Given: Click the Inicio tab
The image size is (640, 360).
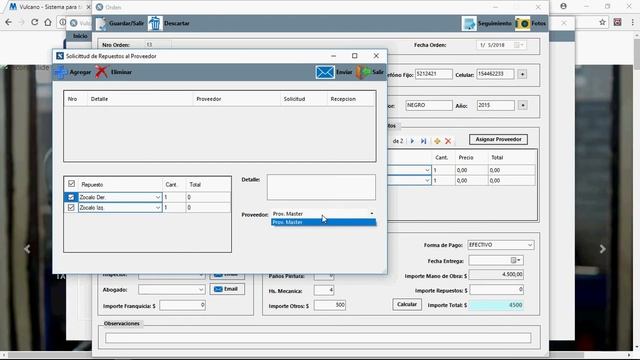Looking at the screenshot, I should pos(80,36).
